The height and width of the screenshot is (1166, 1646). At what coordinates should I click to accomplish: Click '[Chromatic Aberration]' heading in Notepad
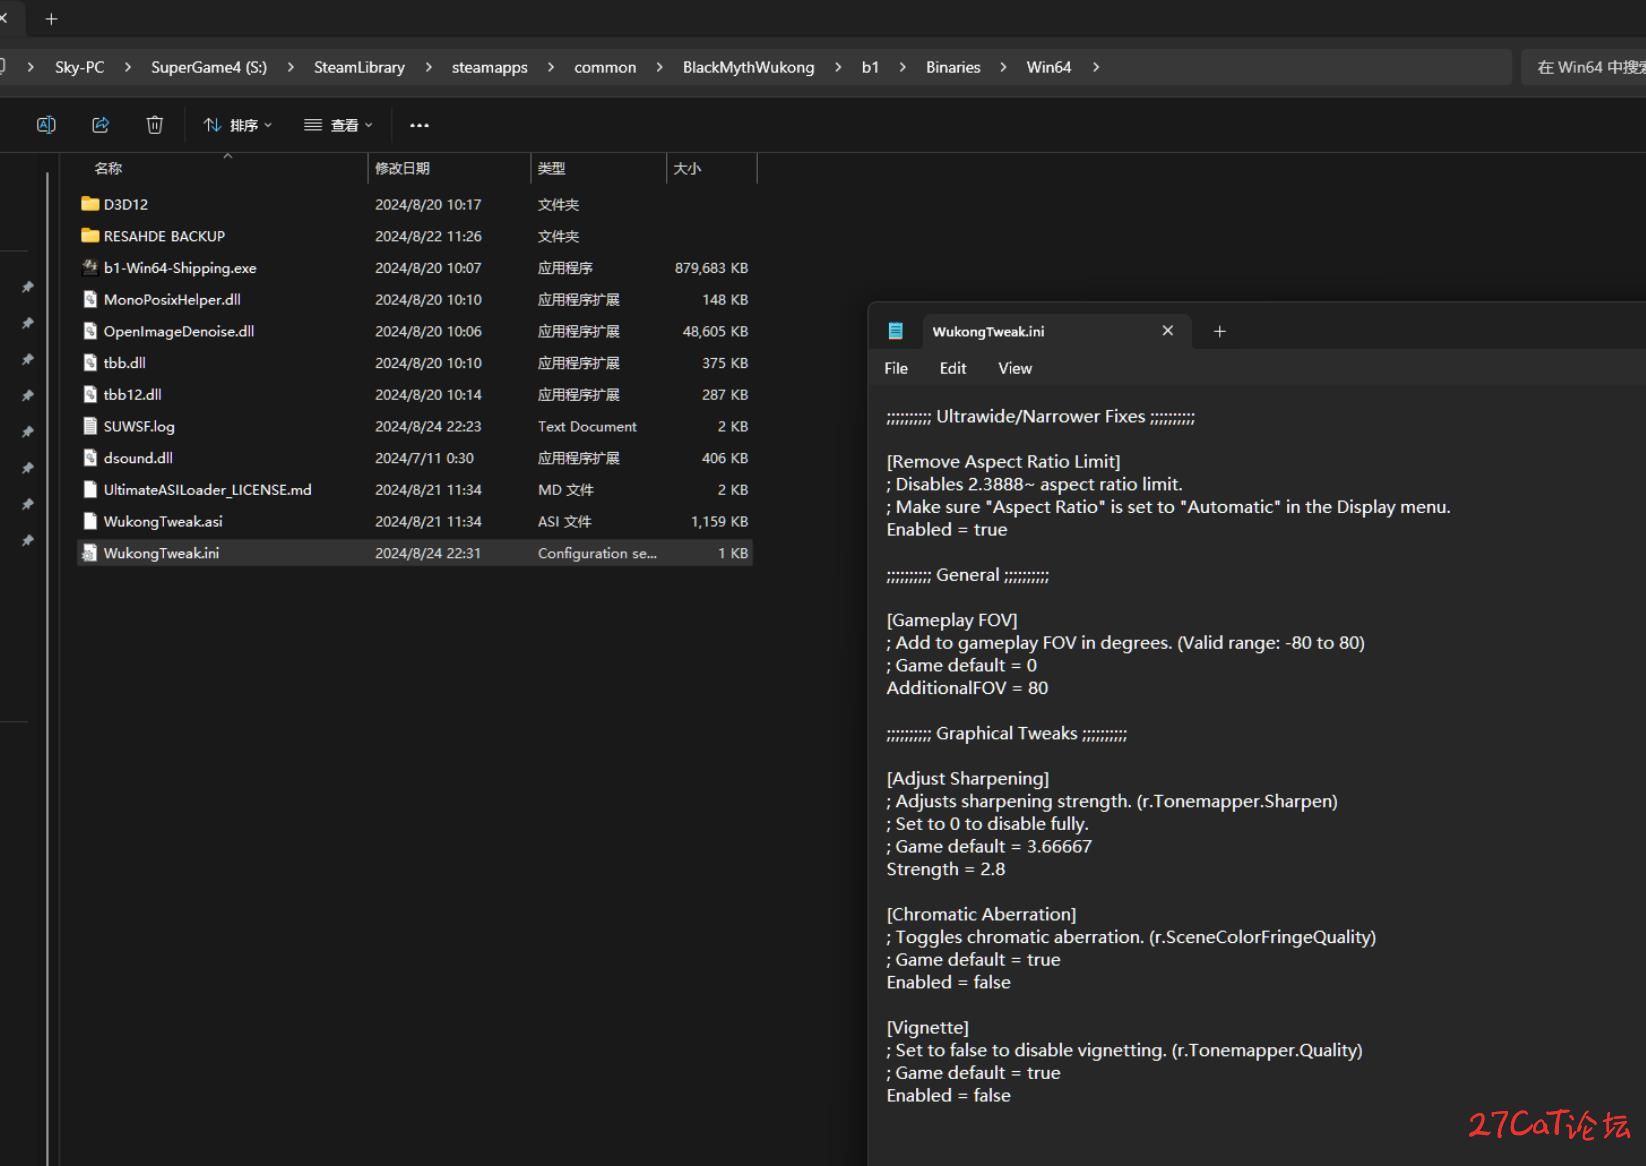pos(981,914)
